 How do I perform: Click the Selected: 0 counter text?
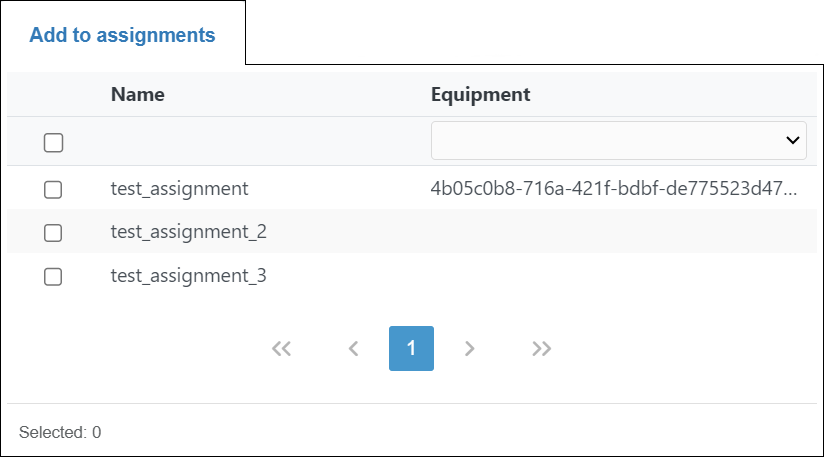pos(60,433)
